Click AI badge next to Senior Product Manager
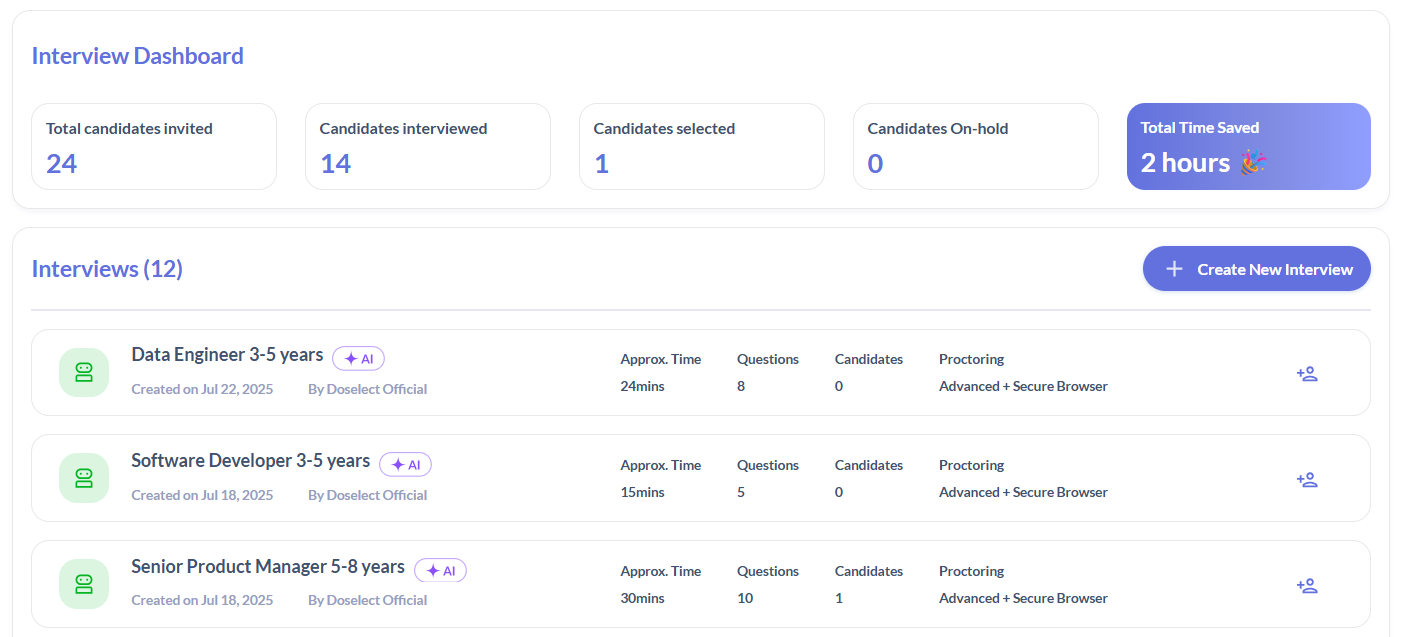 [440, 570]
